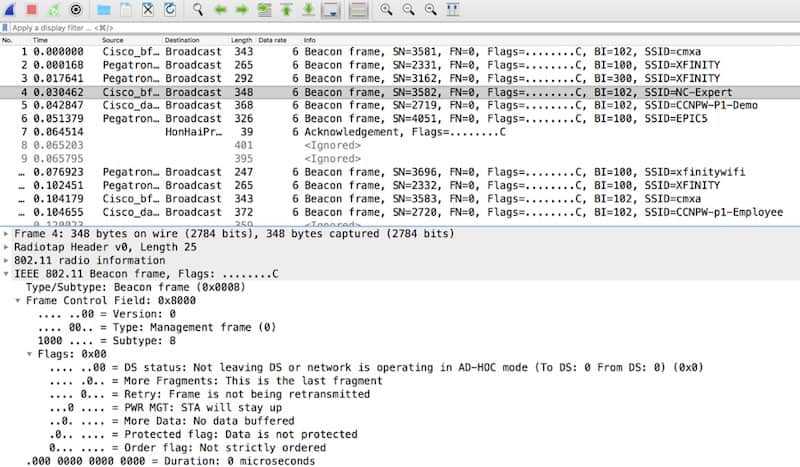
Task: Select the Order flag field line
Action: (188, 448)
